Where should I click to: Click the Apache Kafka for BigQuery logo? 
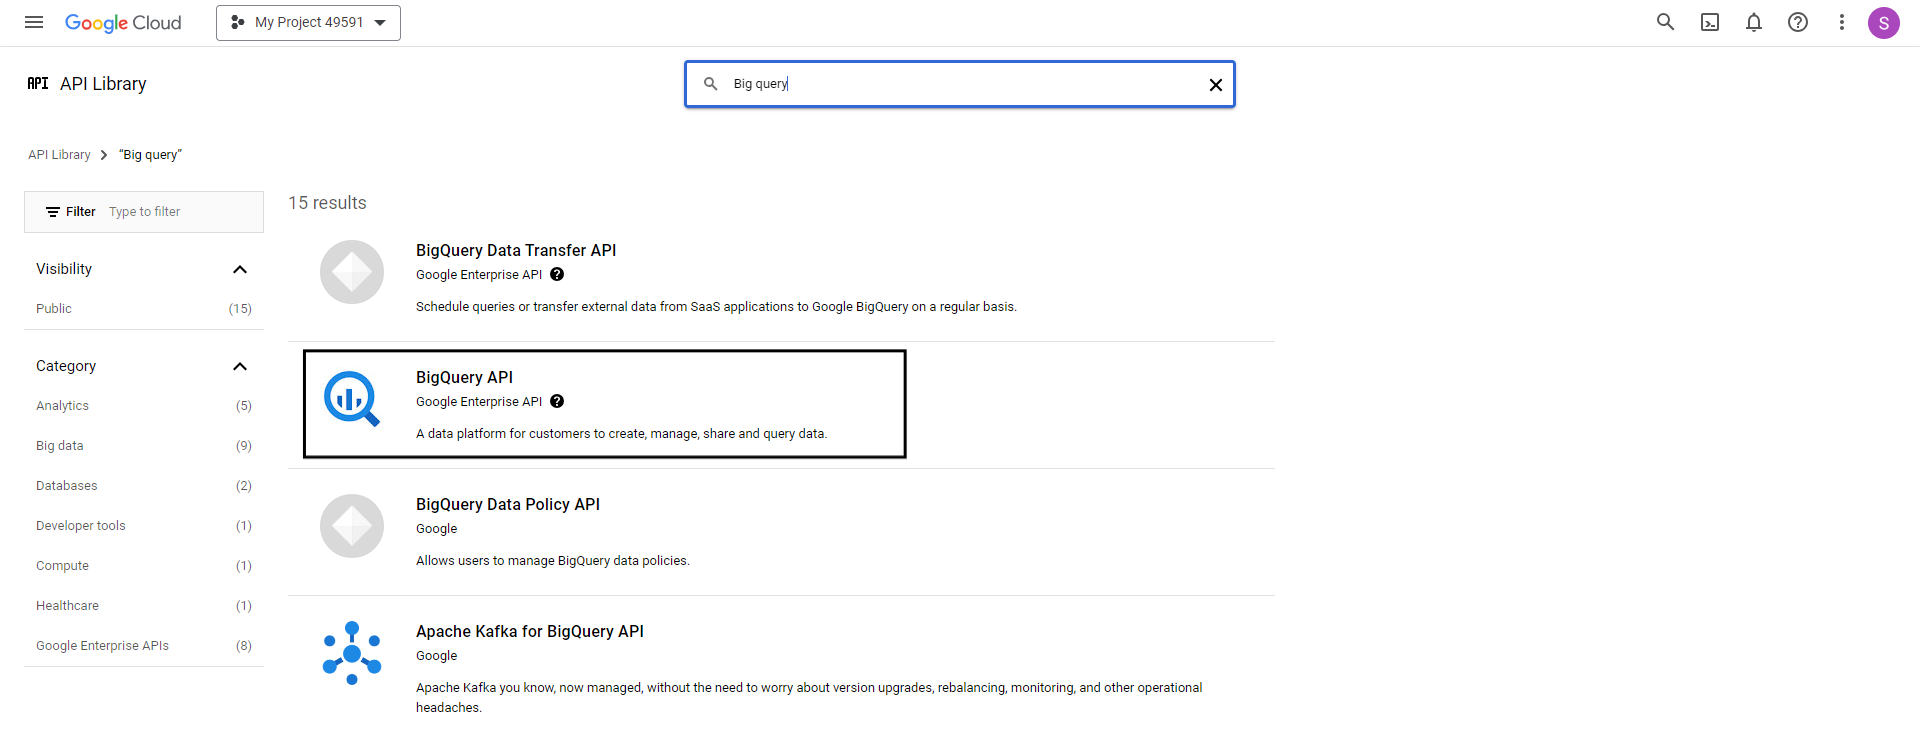pos(352,653)
